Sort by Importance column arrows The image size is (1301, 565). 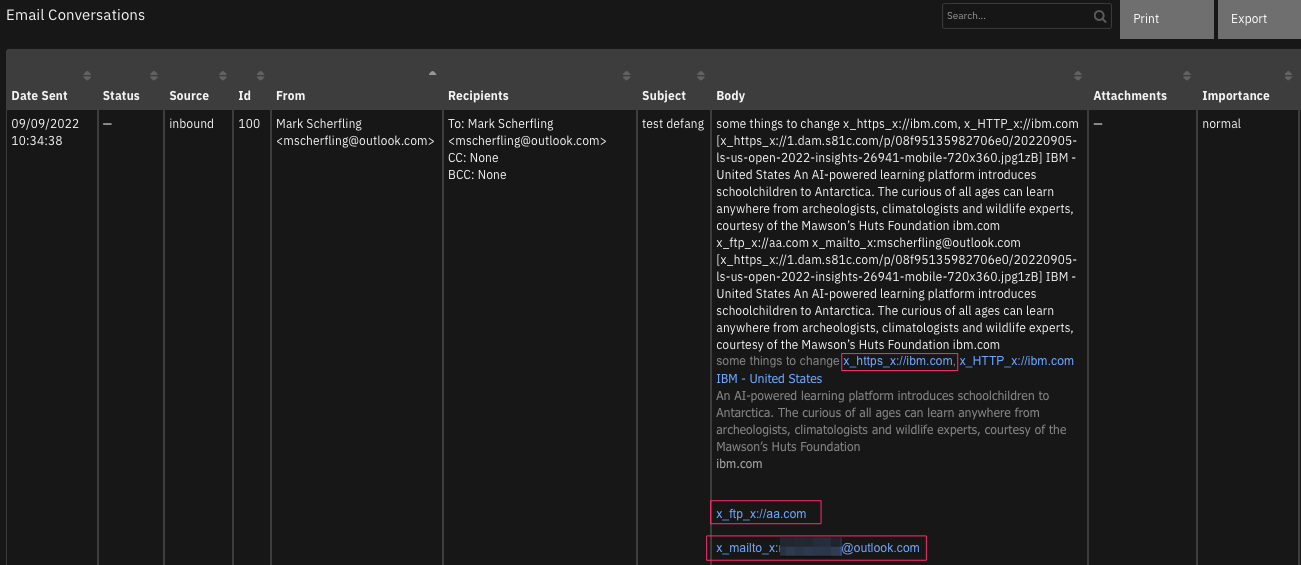(1288, 76)
